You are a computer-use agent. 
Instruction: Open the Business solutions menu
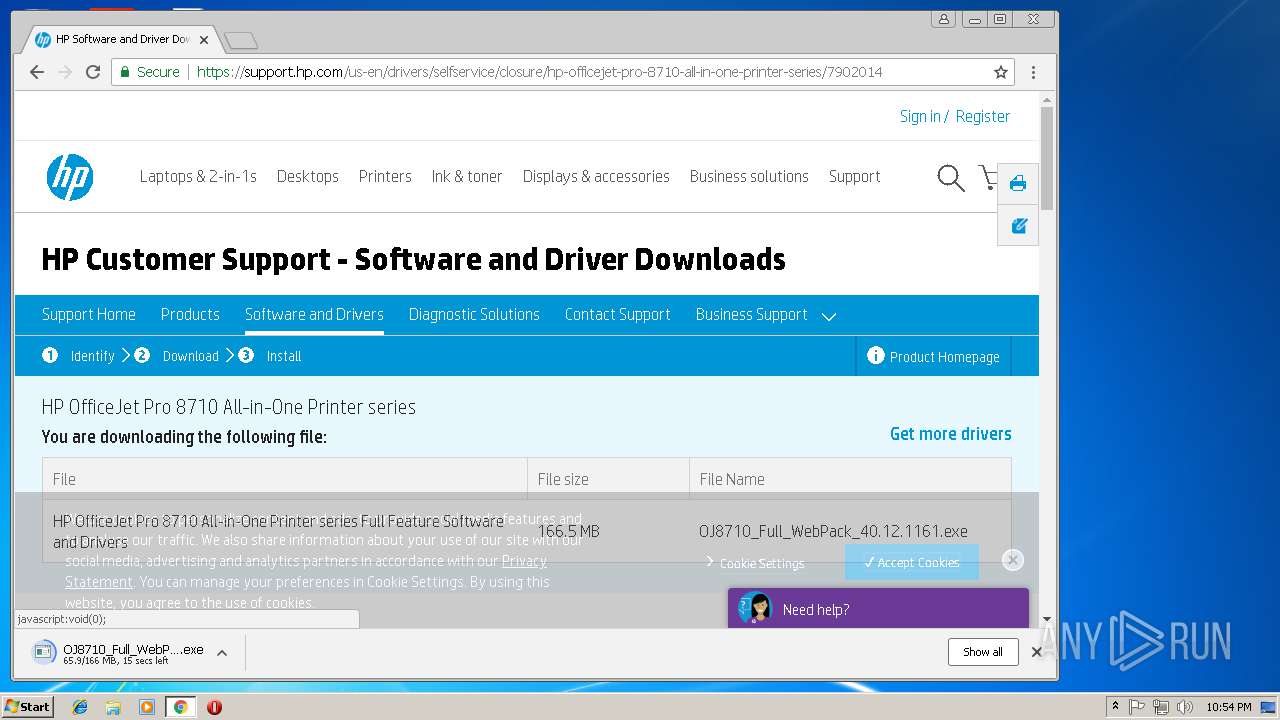pyautogui.click(x=749, y=177)
